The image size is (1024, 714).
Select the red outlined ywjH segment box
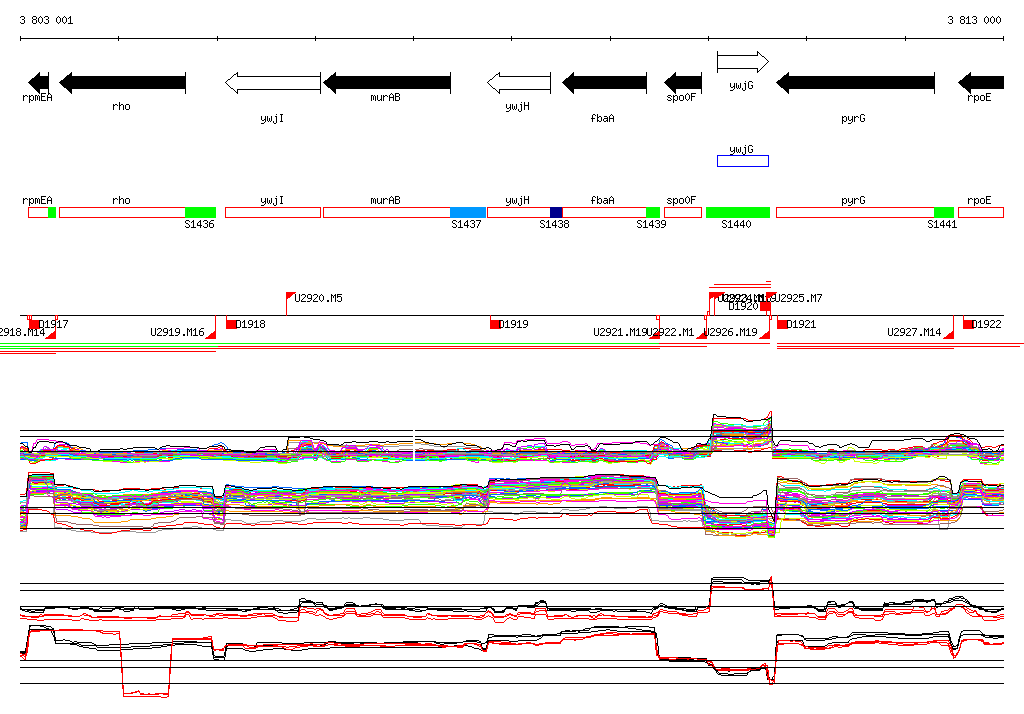(519, 212)
